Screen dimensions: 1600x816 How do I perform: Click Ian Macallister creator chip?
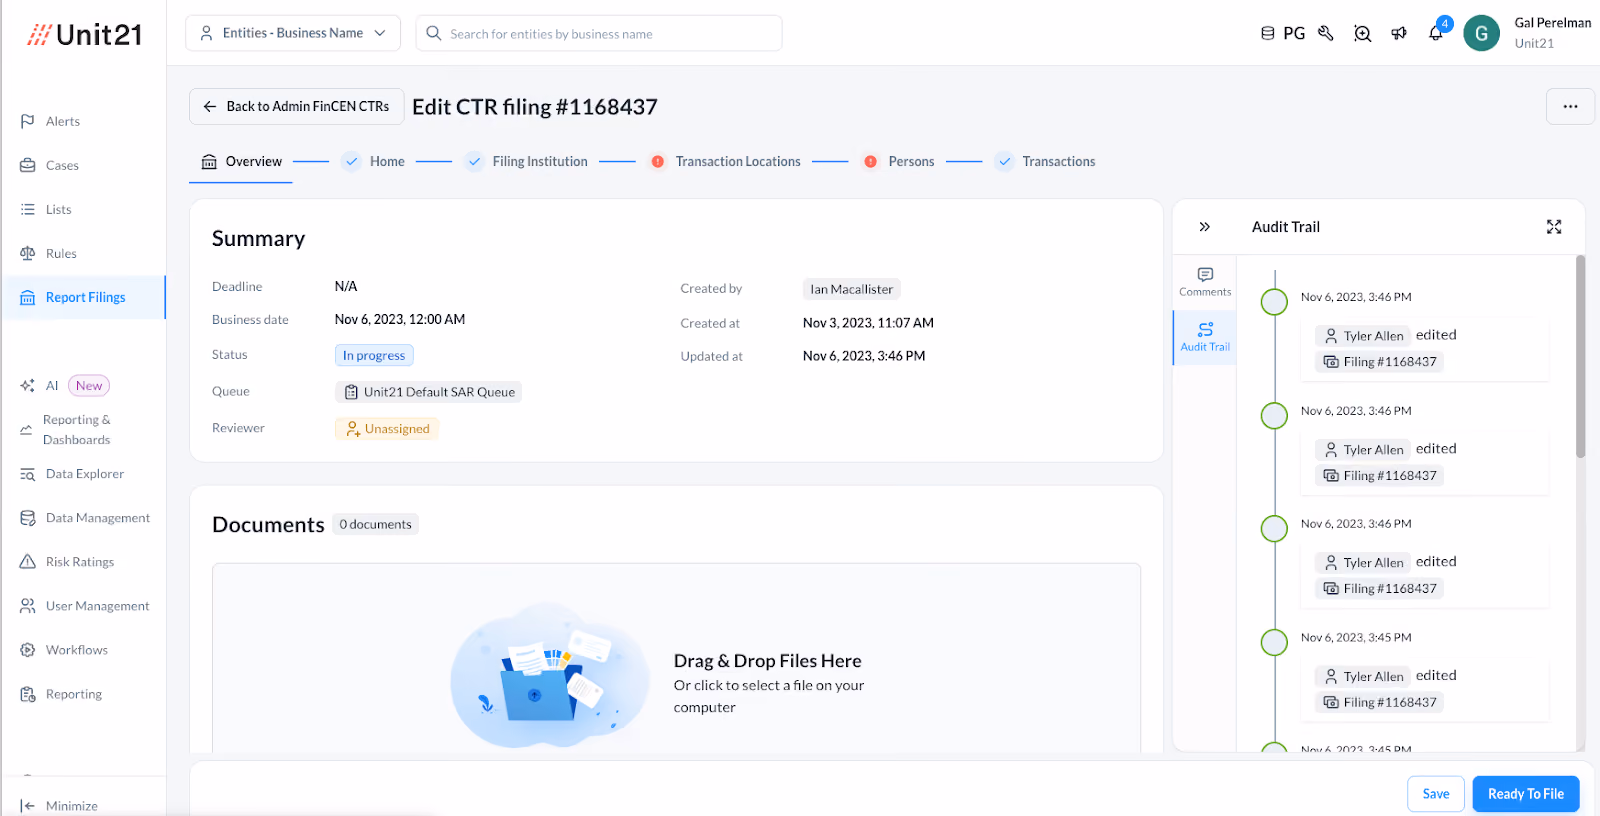tap(852, 289)
